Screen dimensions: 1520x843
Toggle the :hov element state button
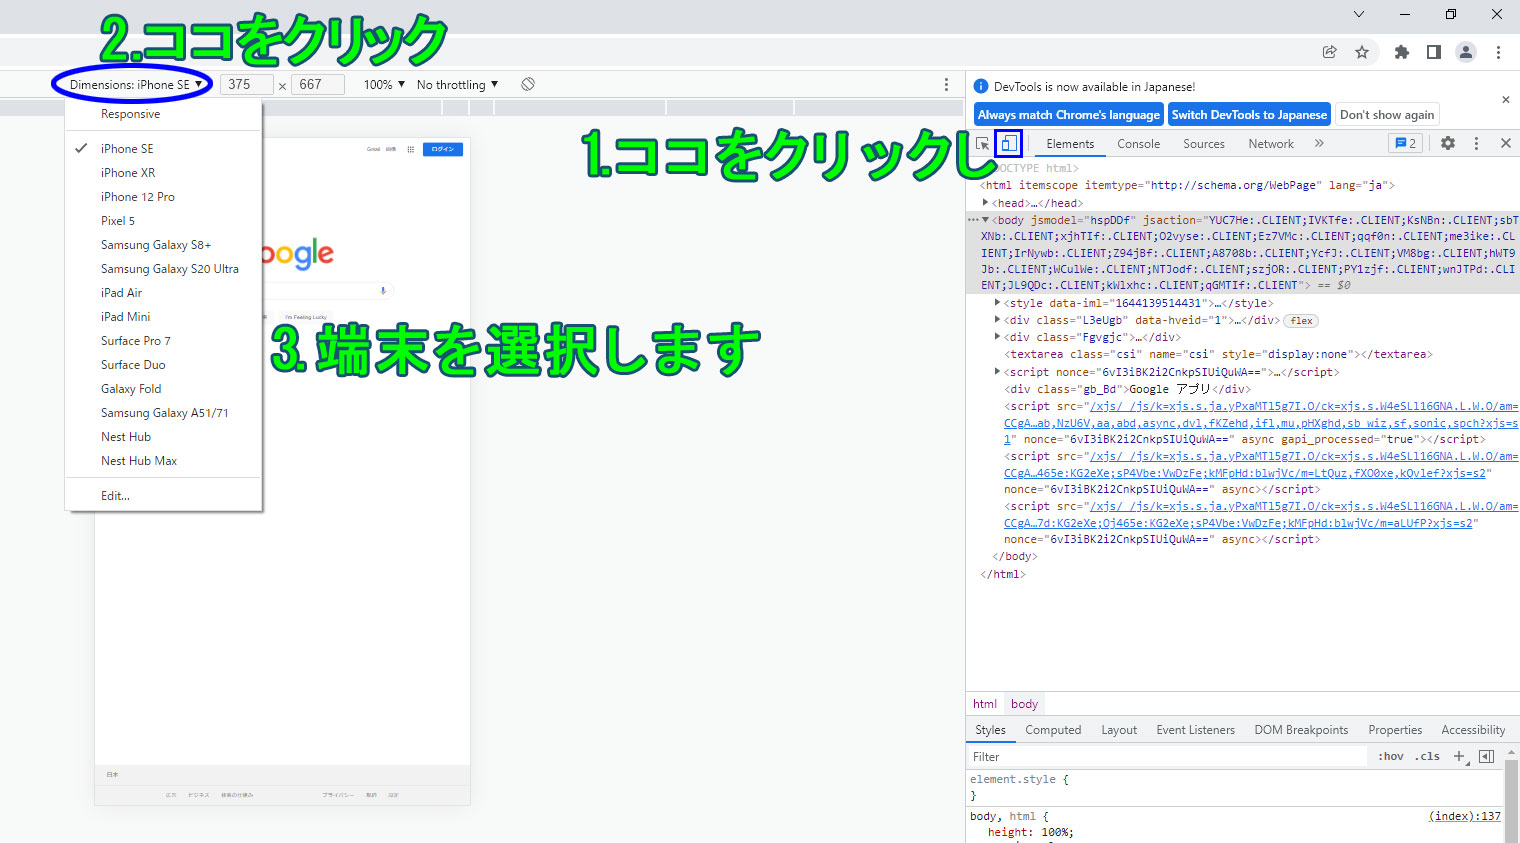click(x=1391, y=757)
